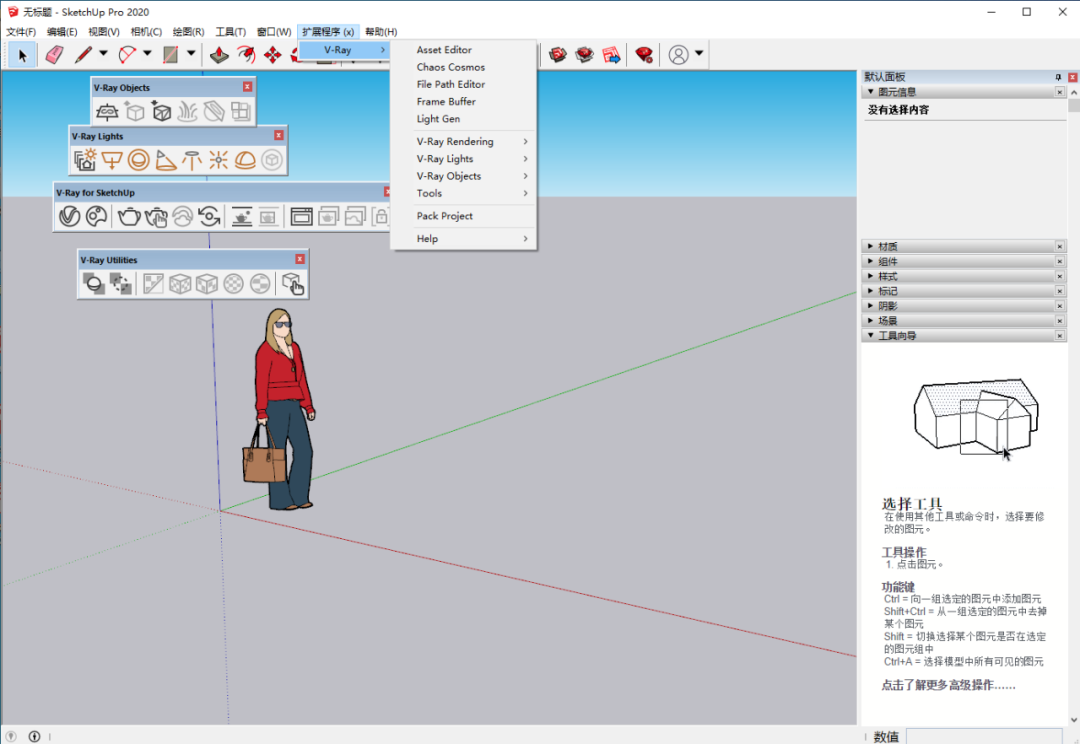Close the 材质 tray panel
The height and width of the screenshot is (744, 1080).
[x=1059, y=247]
